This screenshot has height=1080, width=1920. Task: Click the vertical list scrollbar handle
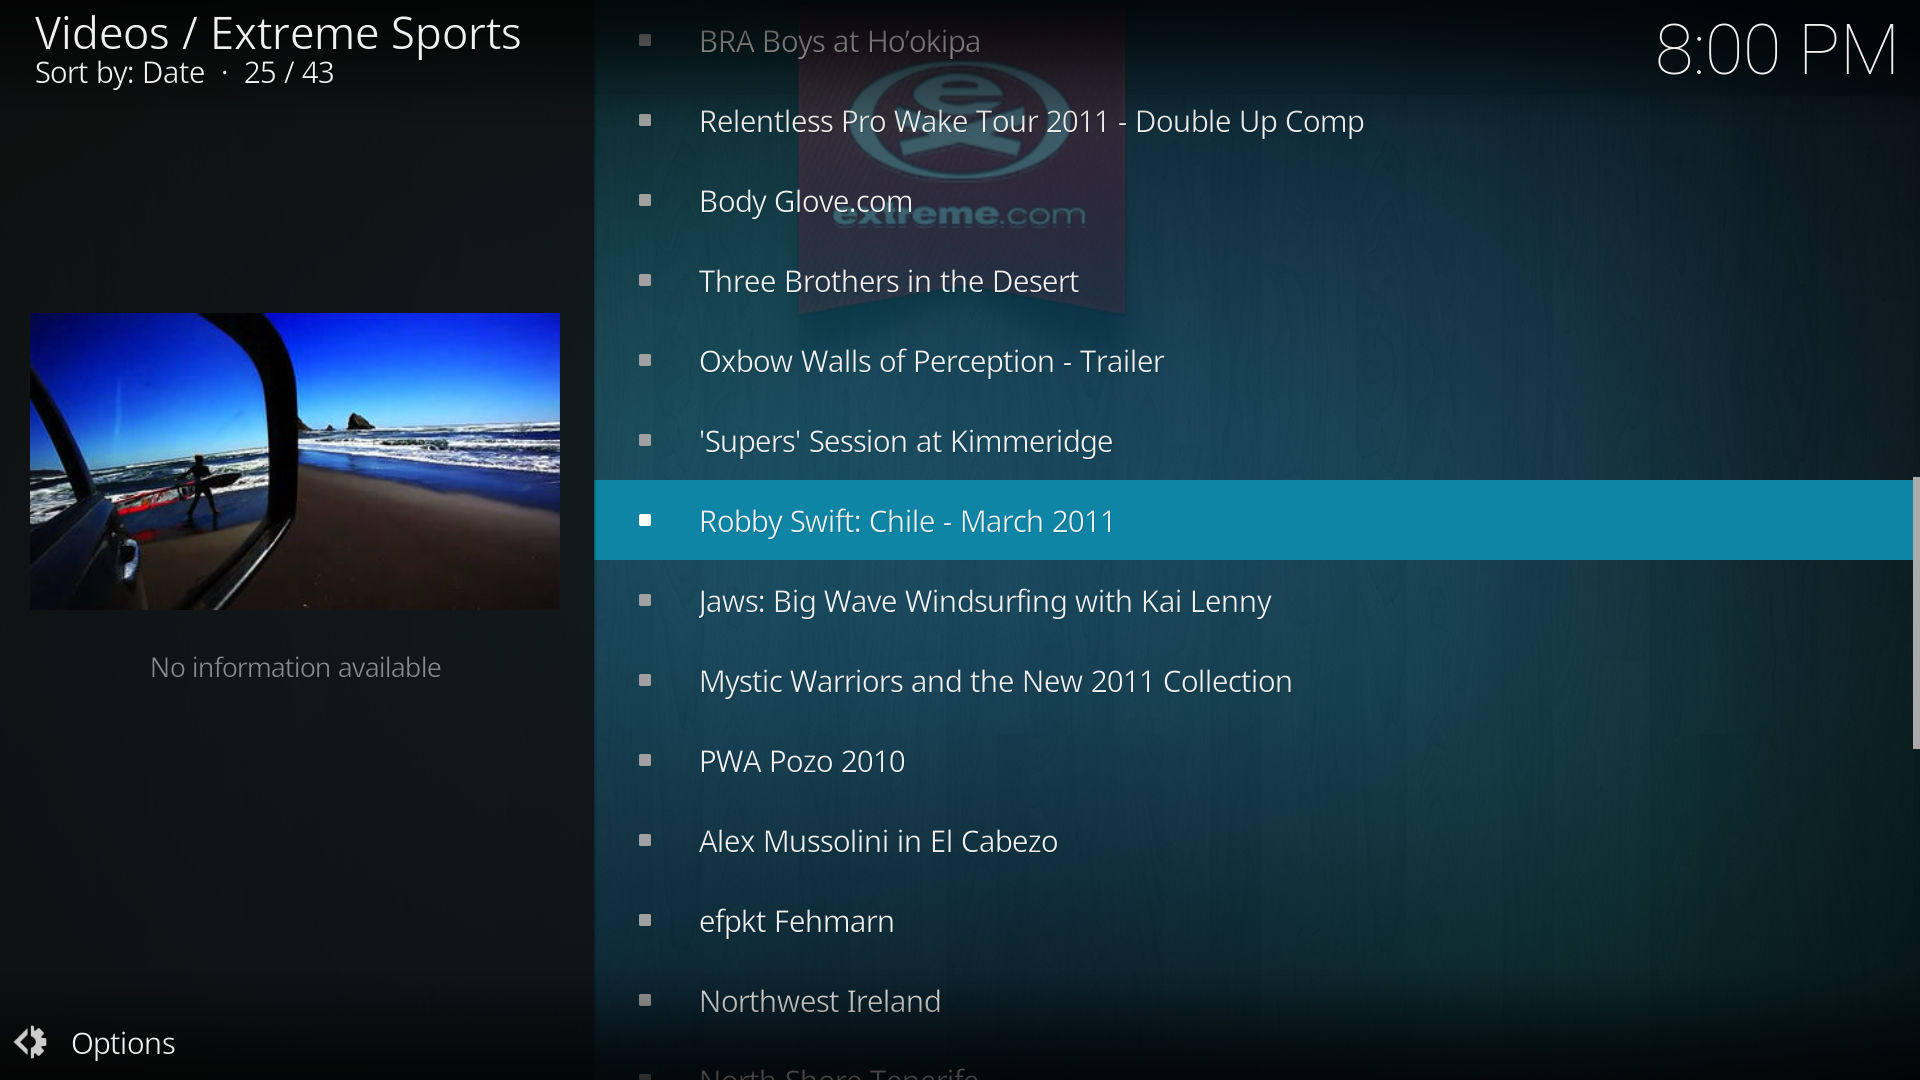(x=1915, y=612)
